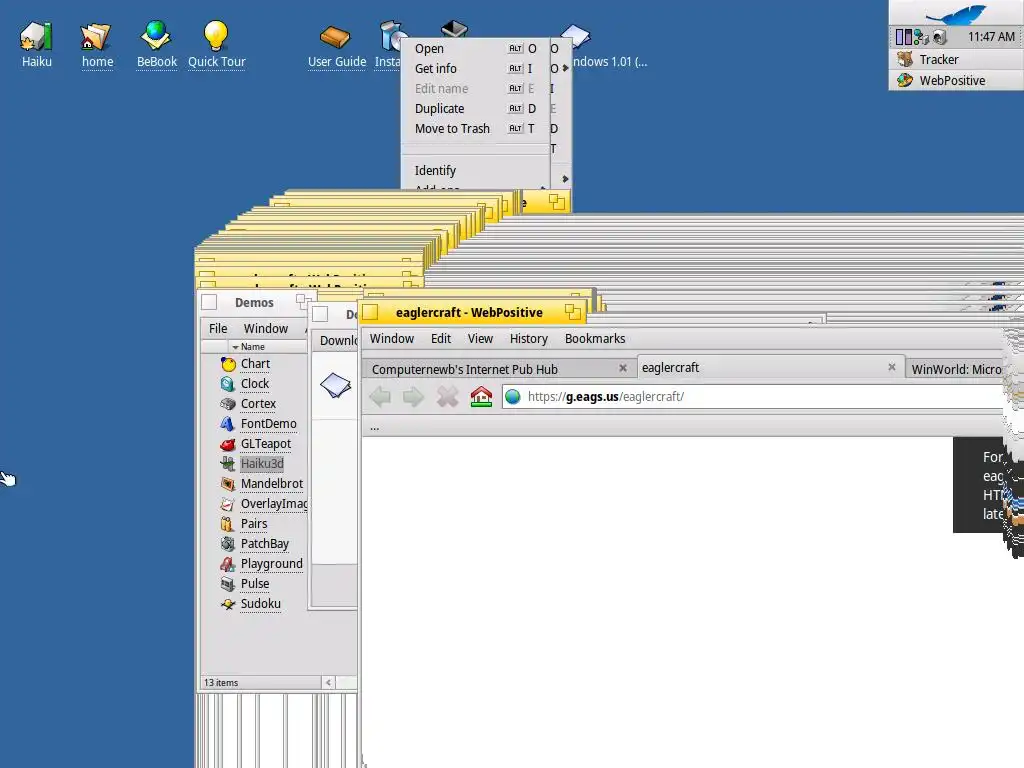Click the 11:47 AM Deskbar clock
The width and height of the screenshot is (1024, 768).
pos(991,37)
